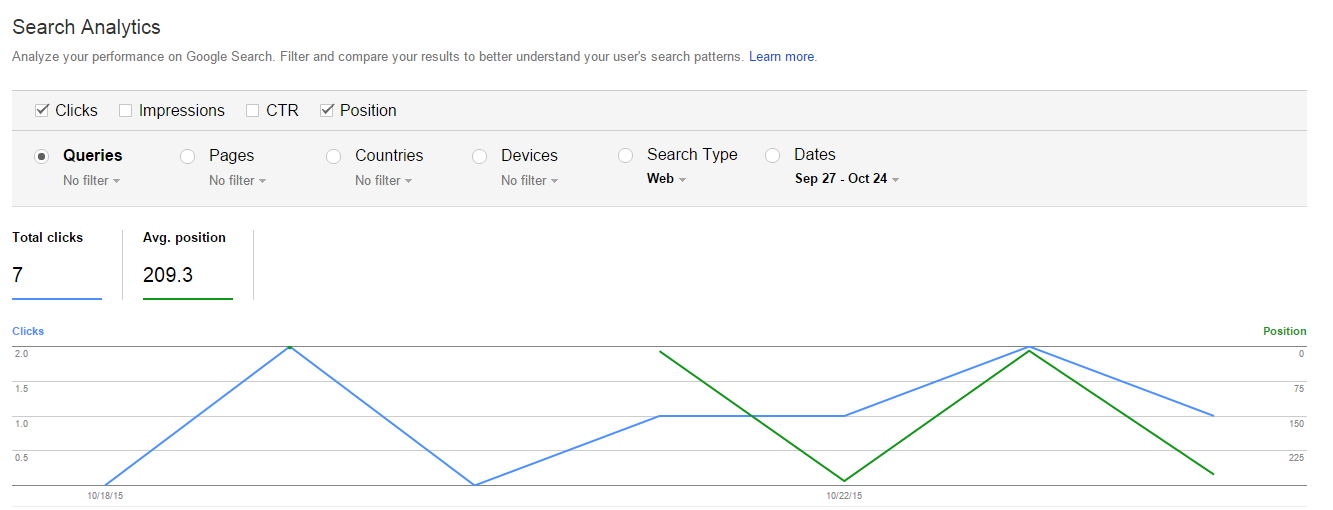Click the 10/22/15 date label
The width and height of the screenshot is (1333, 510).
844,495
